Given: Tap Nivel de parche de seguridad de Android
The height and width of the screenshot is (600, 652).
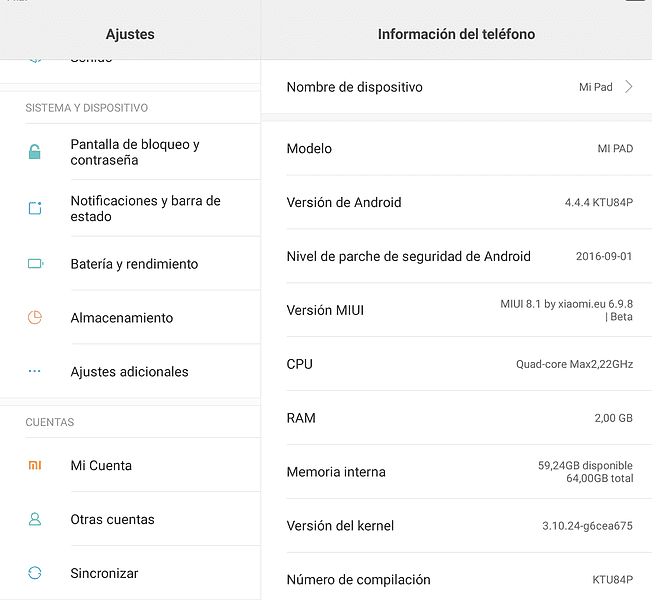Looking at the screenshot, I should point(408,257).
